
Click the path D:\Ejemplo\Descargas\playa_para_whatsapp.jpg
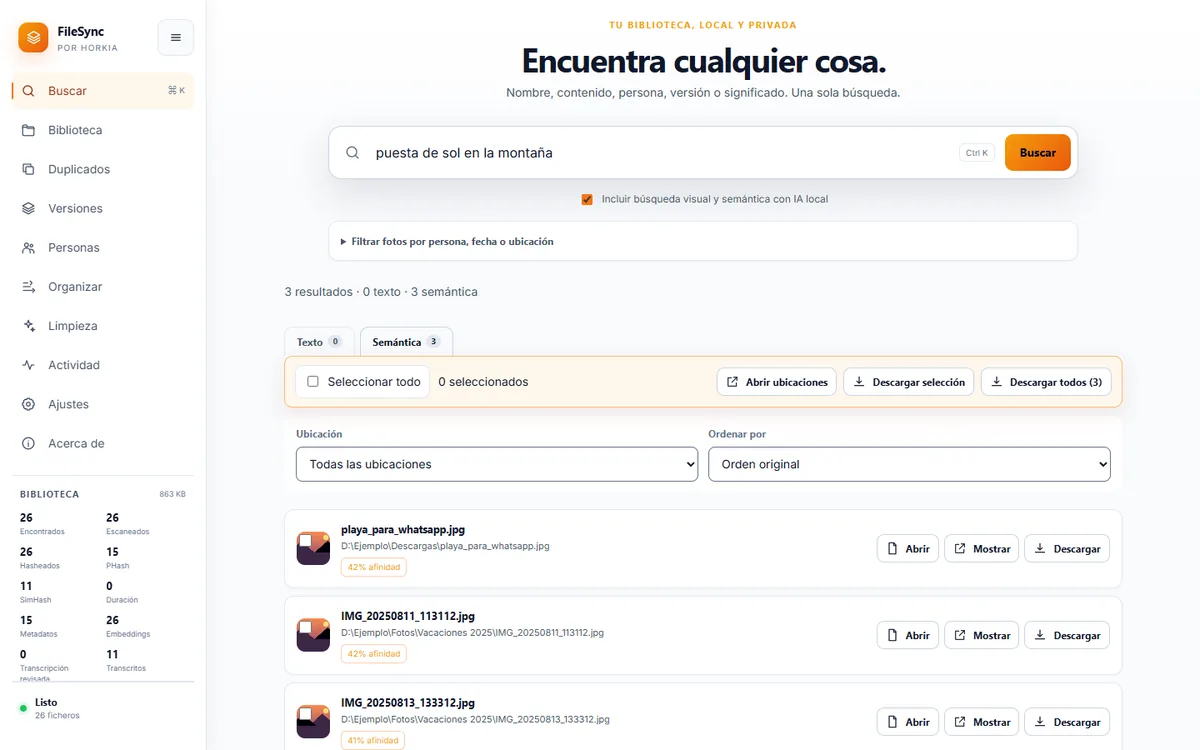[x=445, y=547]
